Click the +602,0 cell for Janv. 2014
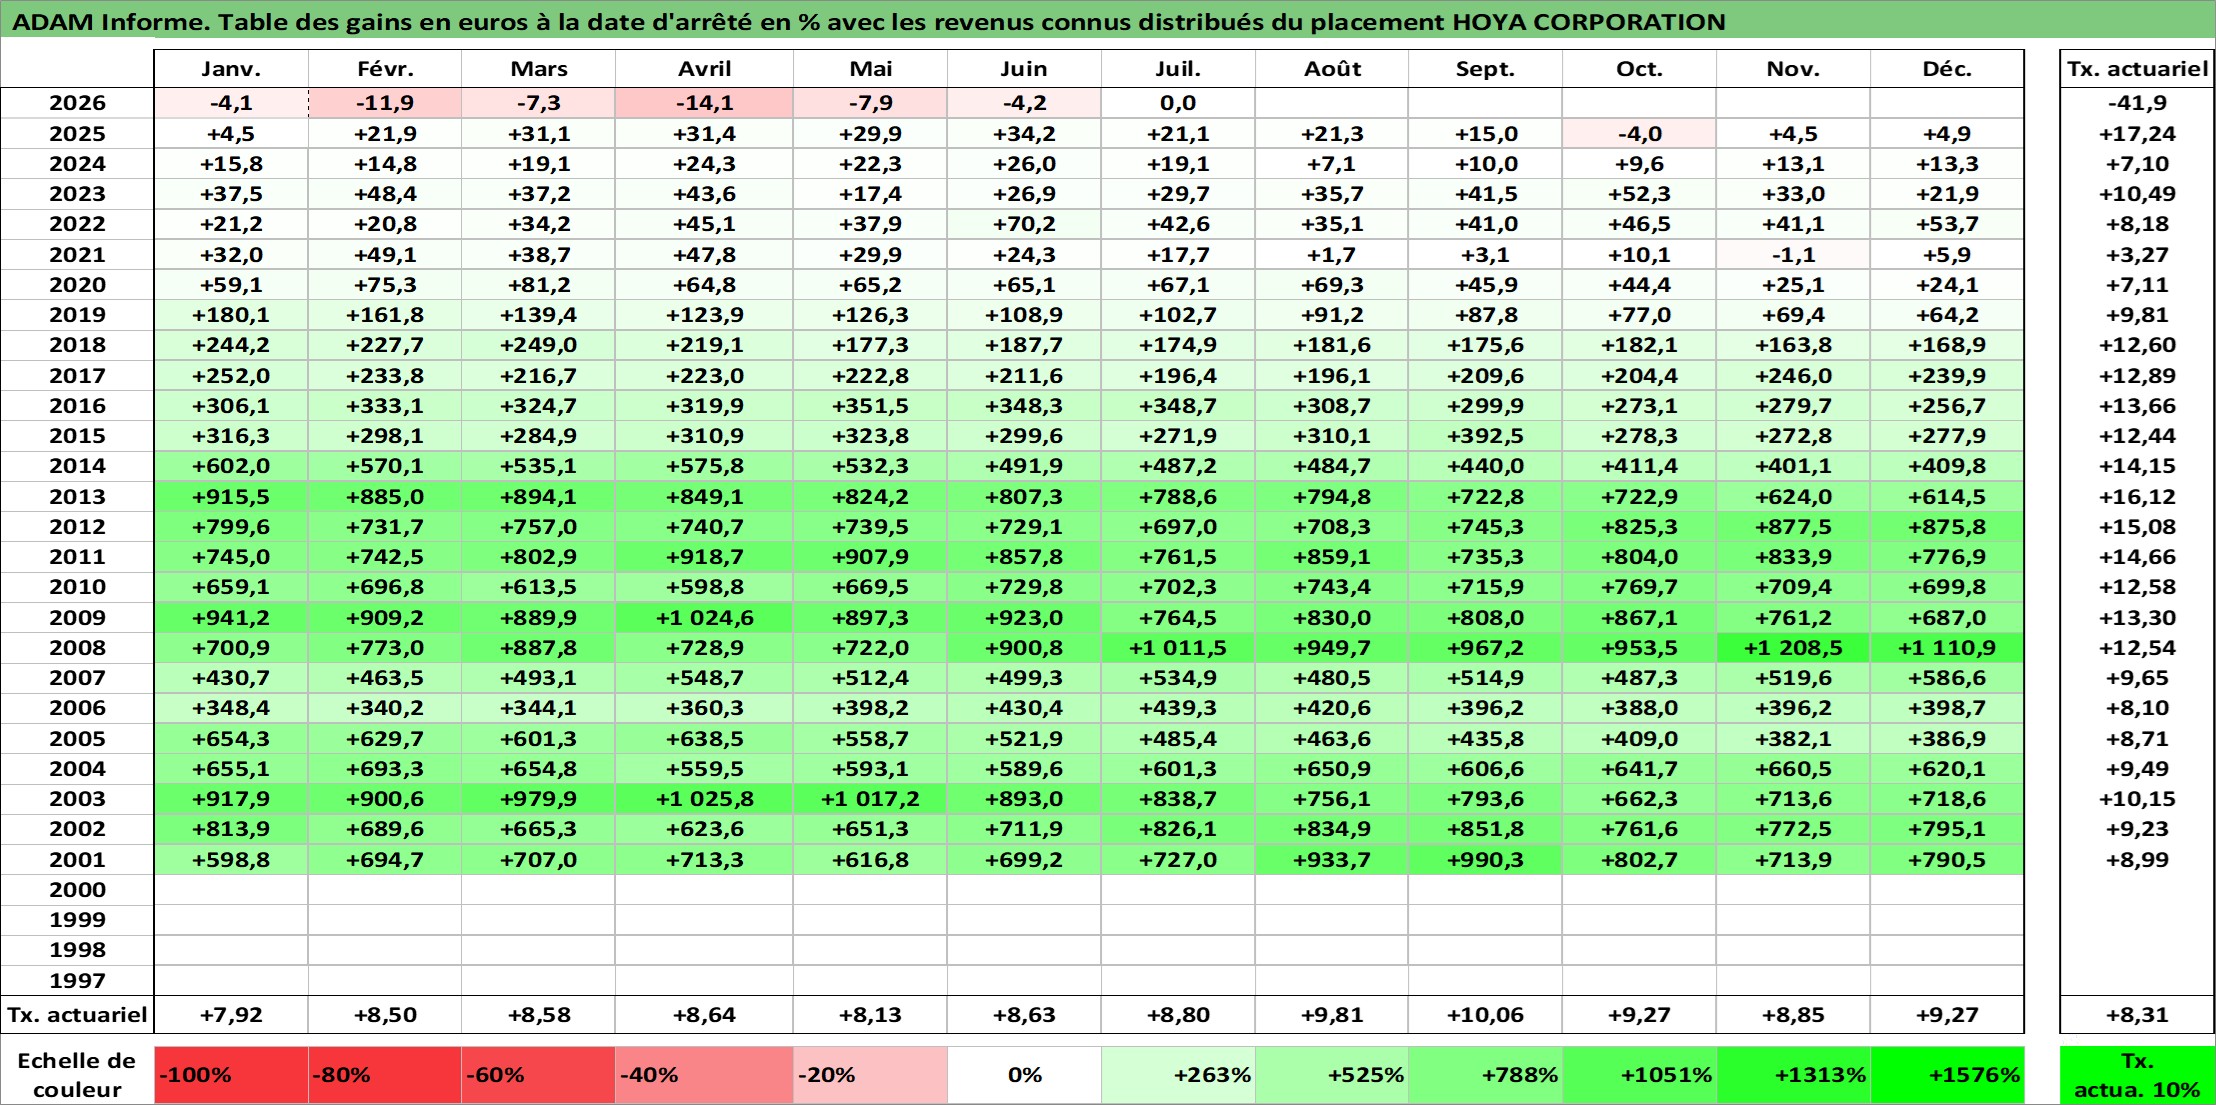Screen dimensions: 2216x1105 tap(231, 466)
